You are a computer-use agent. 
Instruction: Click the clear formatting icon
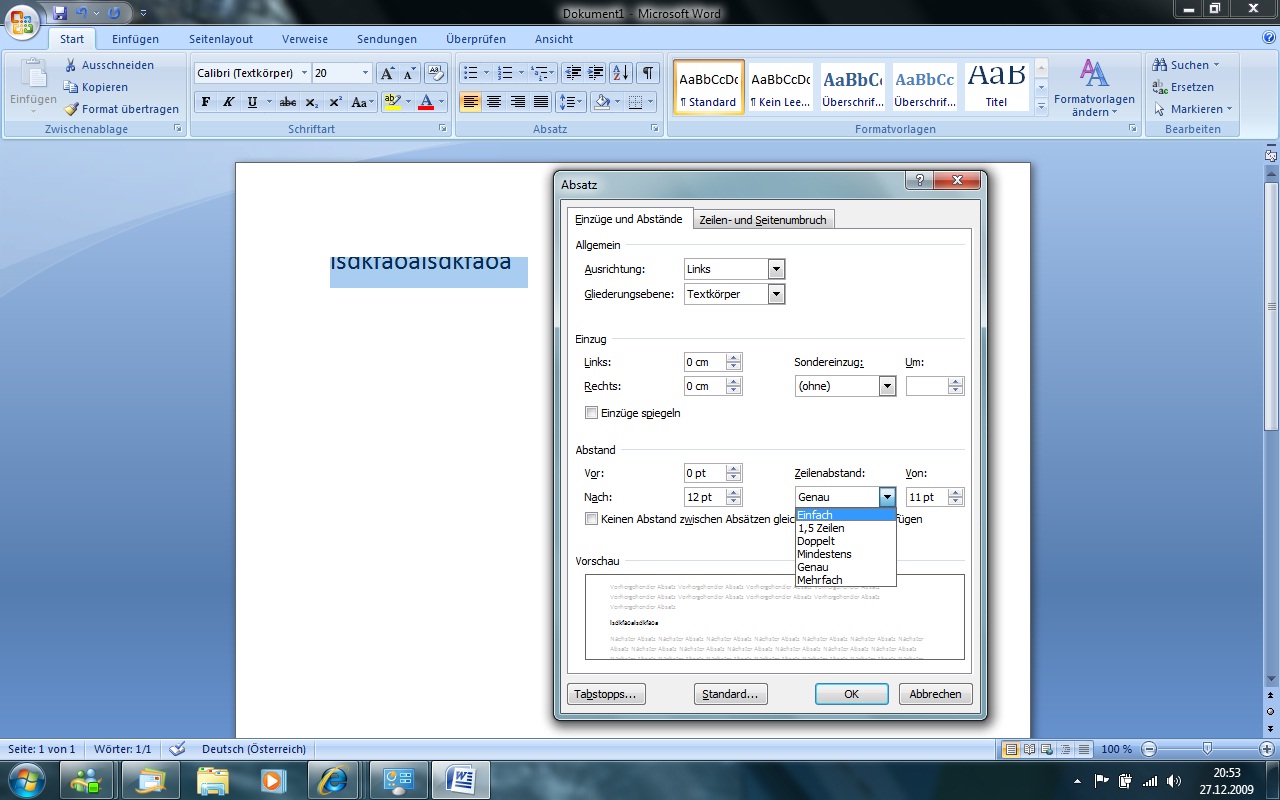[x=435, y=73]
